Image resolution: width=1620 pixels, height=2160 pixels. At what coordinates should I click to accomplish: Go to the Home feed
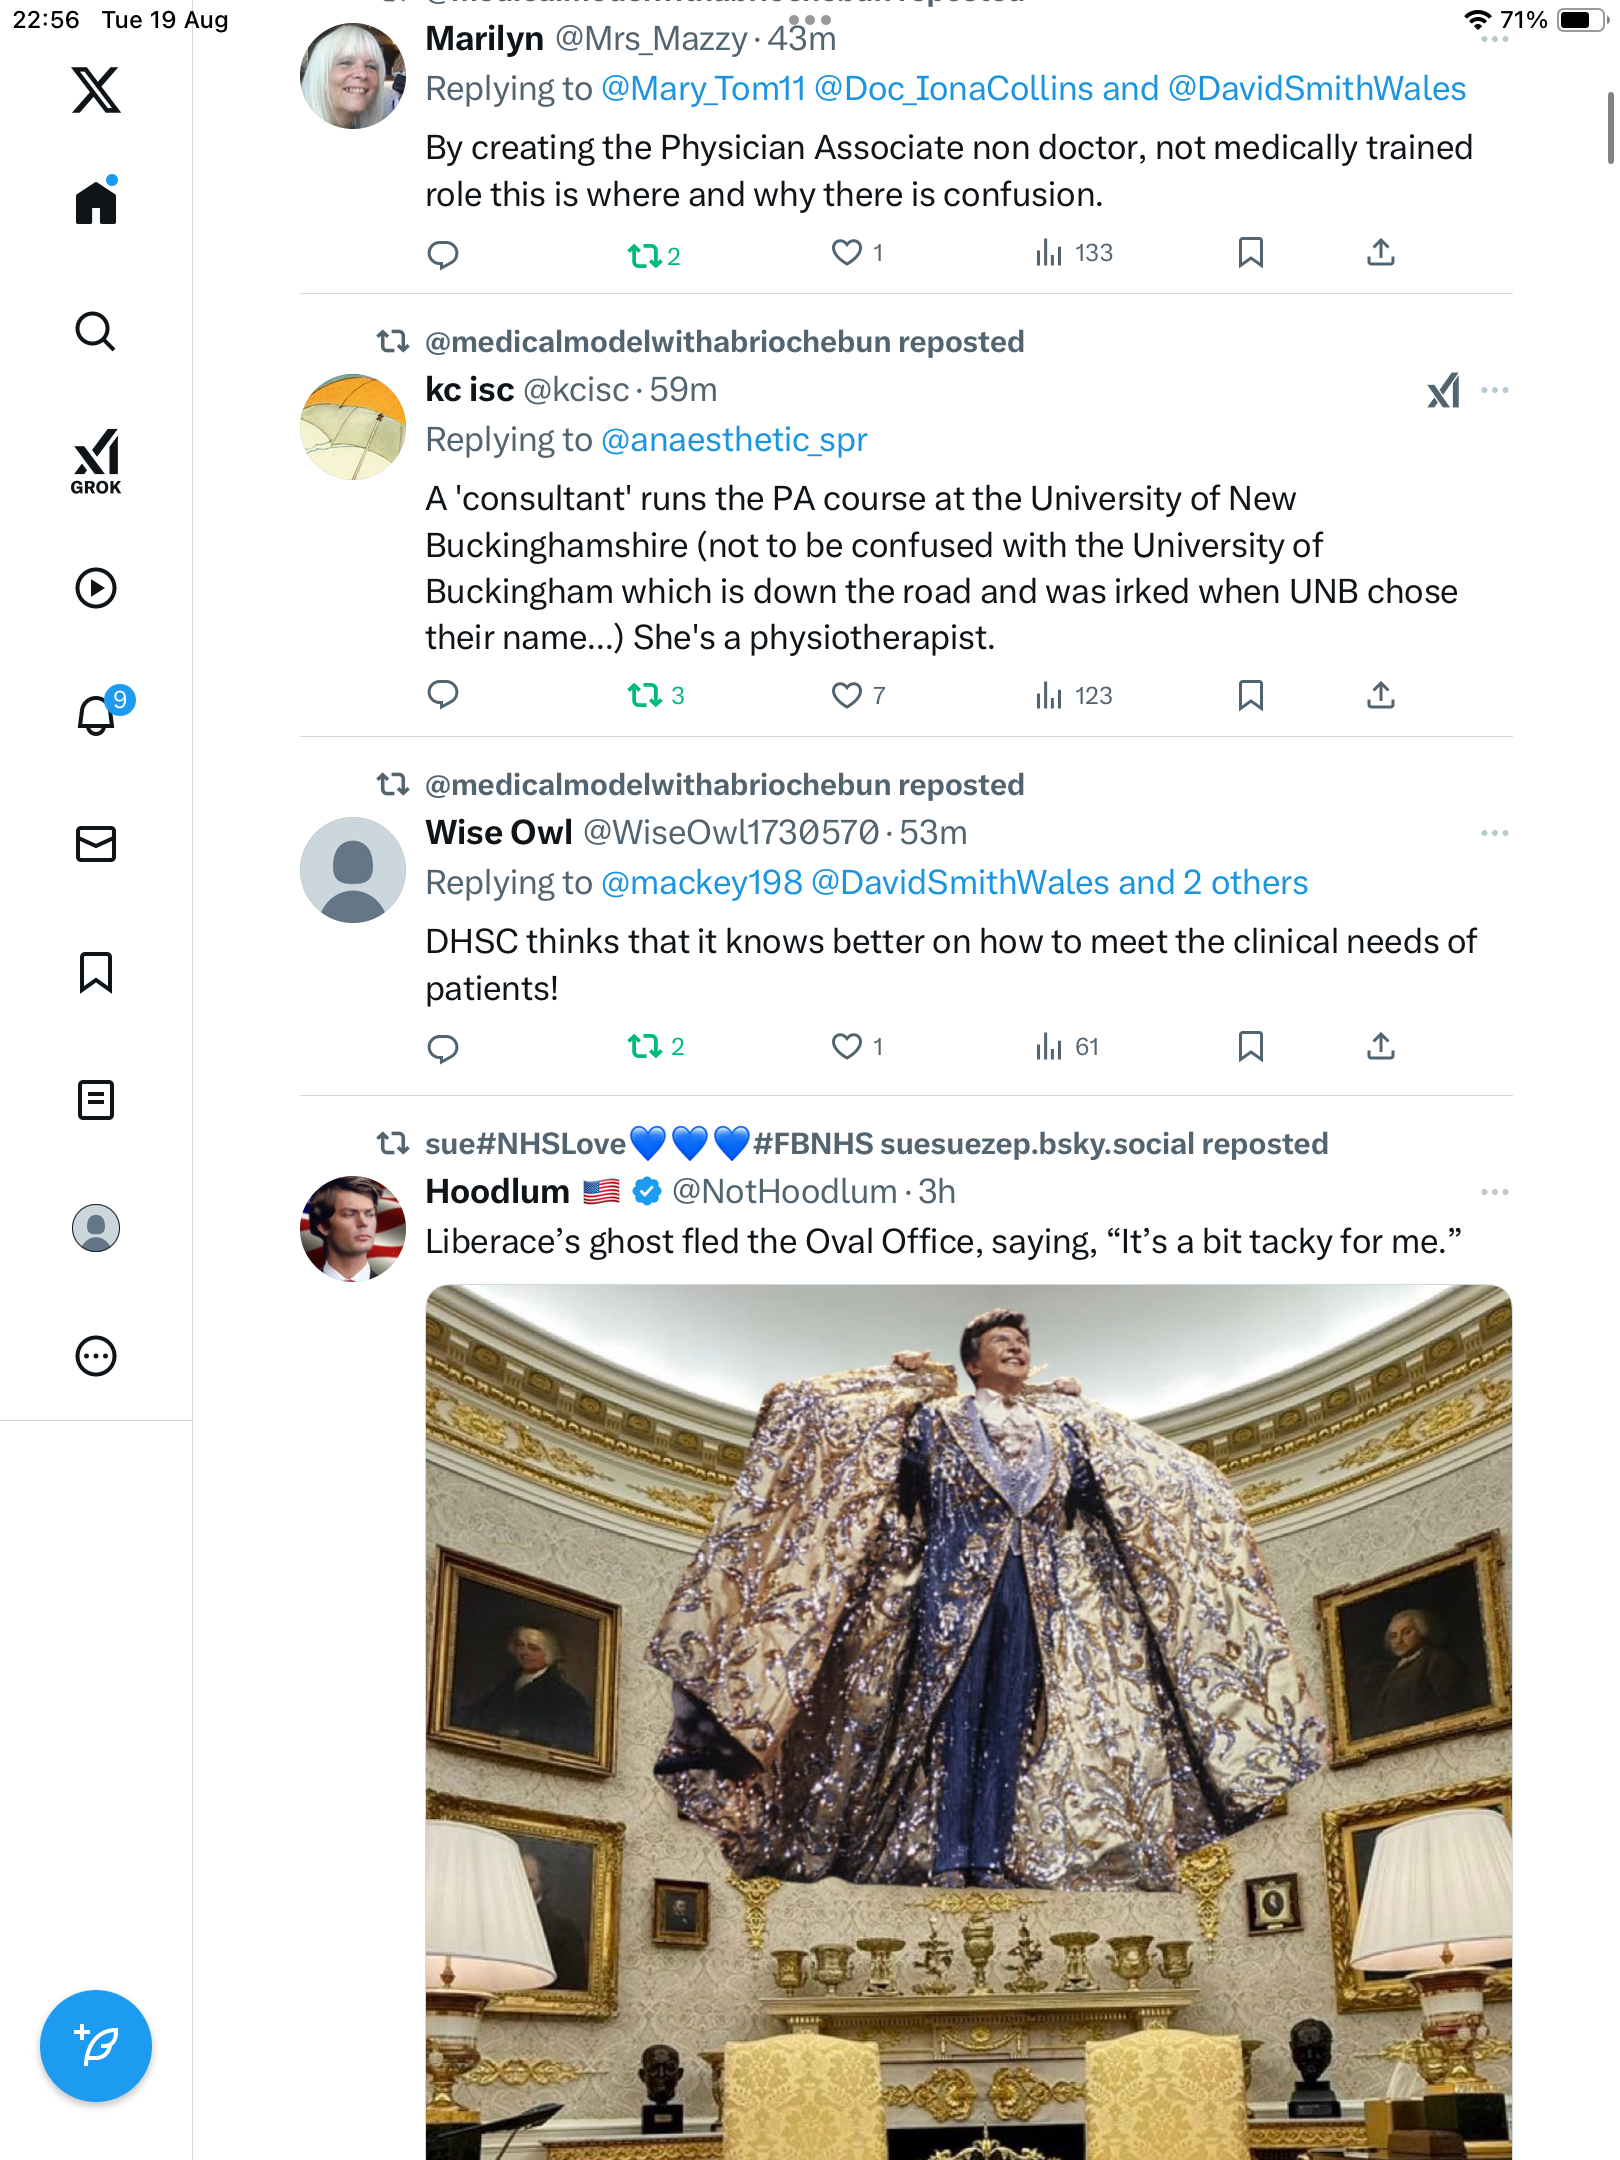96,203
